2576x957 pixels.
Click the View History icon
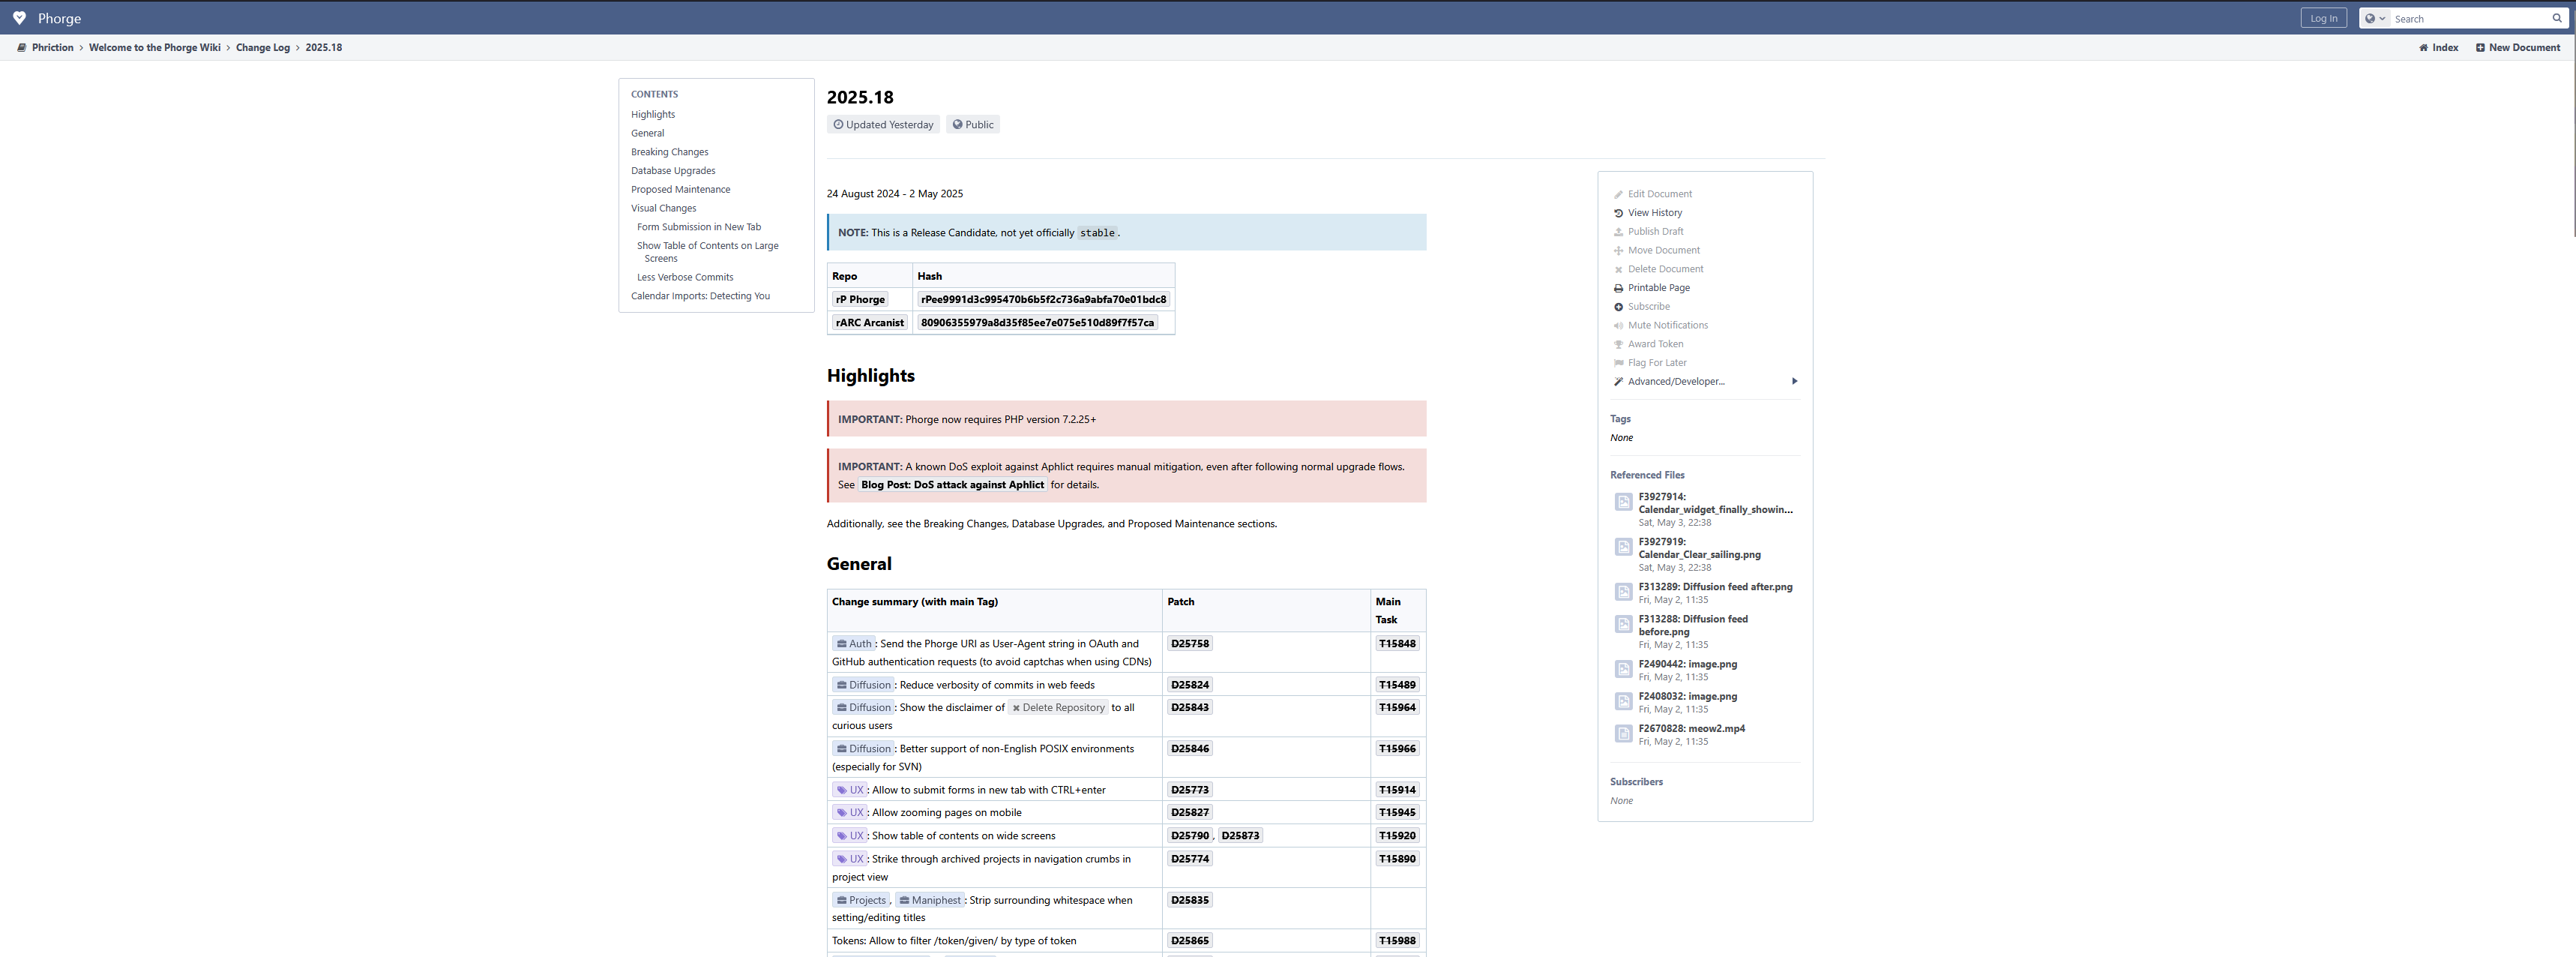pyautogui.click(x=1618, y=213)
